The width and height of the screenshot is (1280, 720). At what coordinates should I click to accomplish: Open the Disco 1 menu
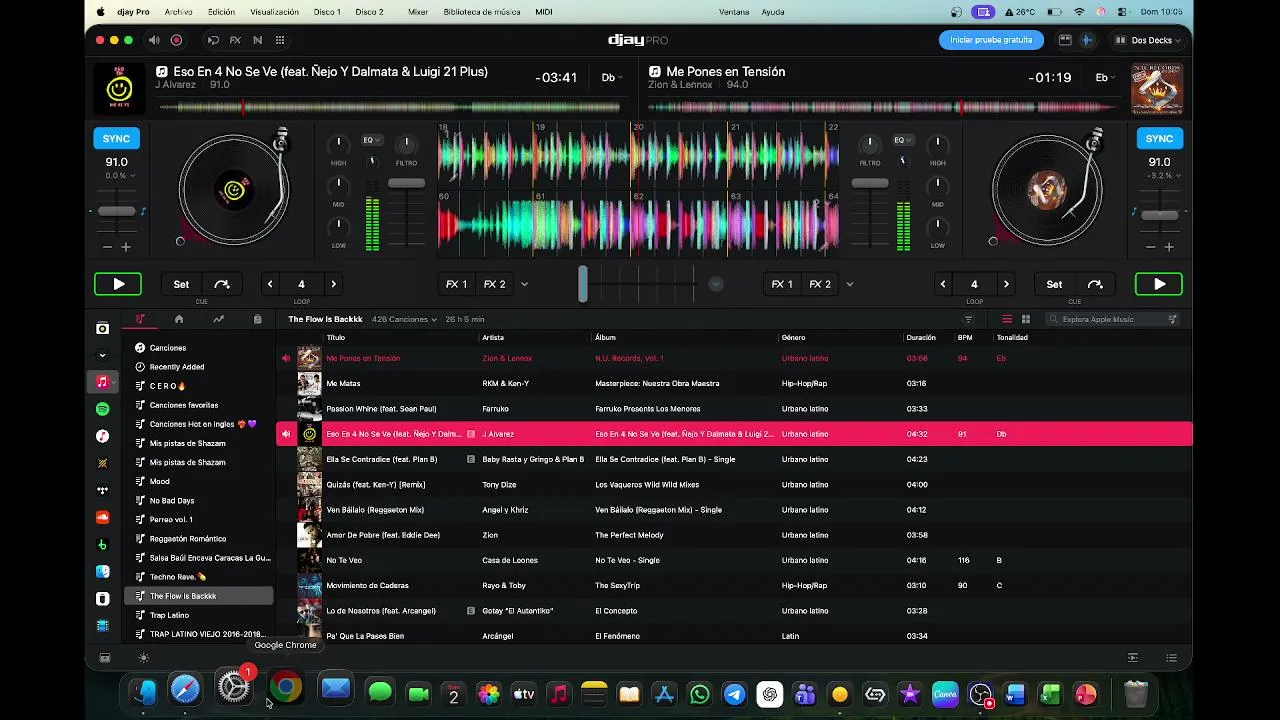tap(327, 12)
